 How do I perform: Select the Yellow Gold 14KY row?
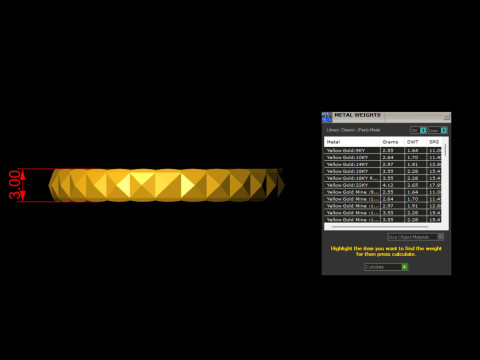(383, 164)
